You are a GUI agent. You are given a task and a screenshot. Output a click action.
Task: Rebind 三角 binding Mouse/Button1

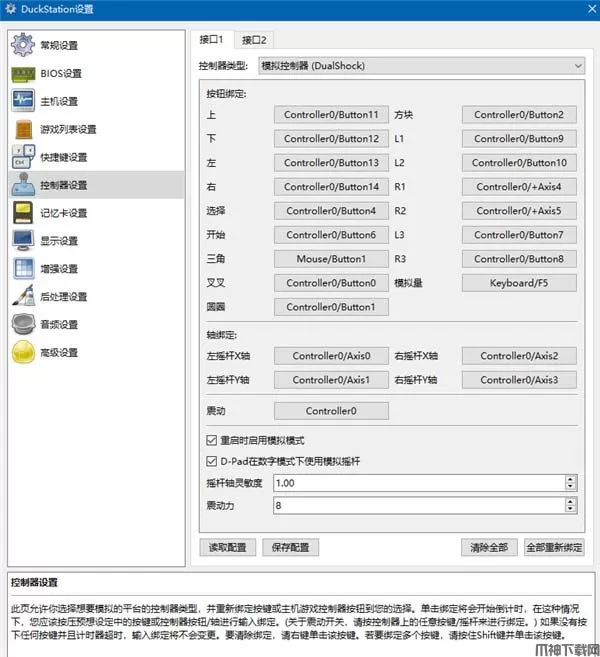point(331,259)
